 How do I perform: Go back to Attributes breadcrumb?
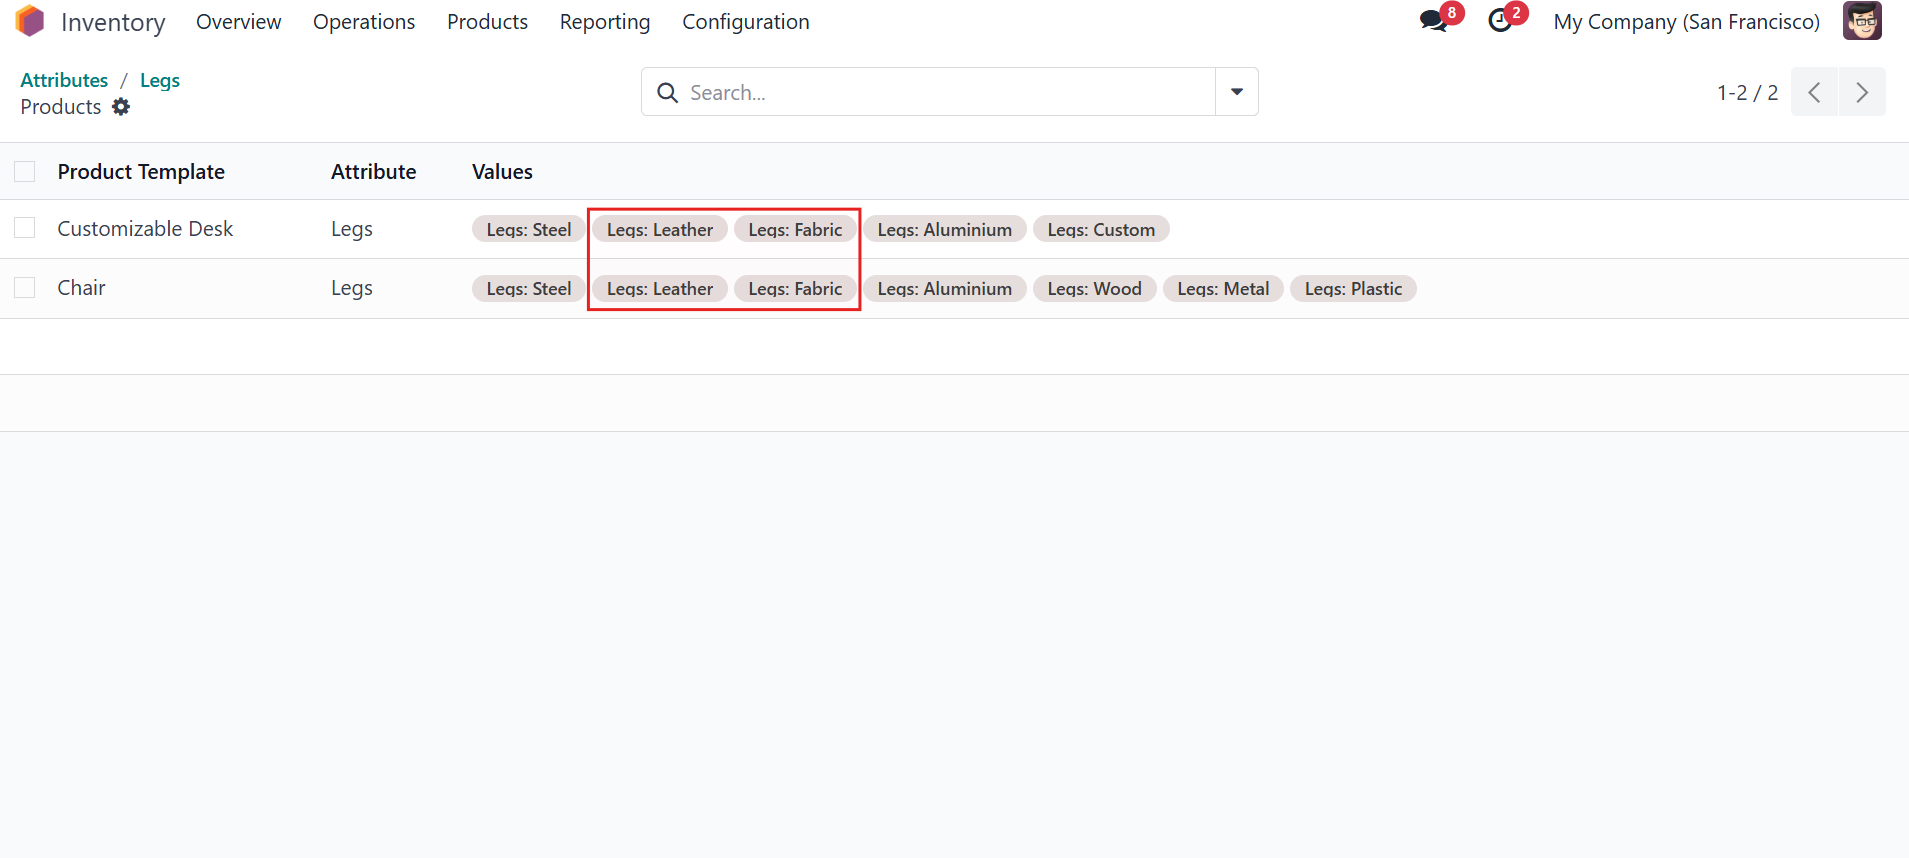[64, 80]
